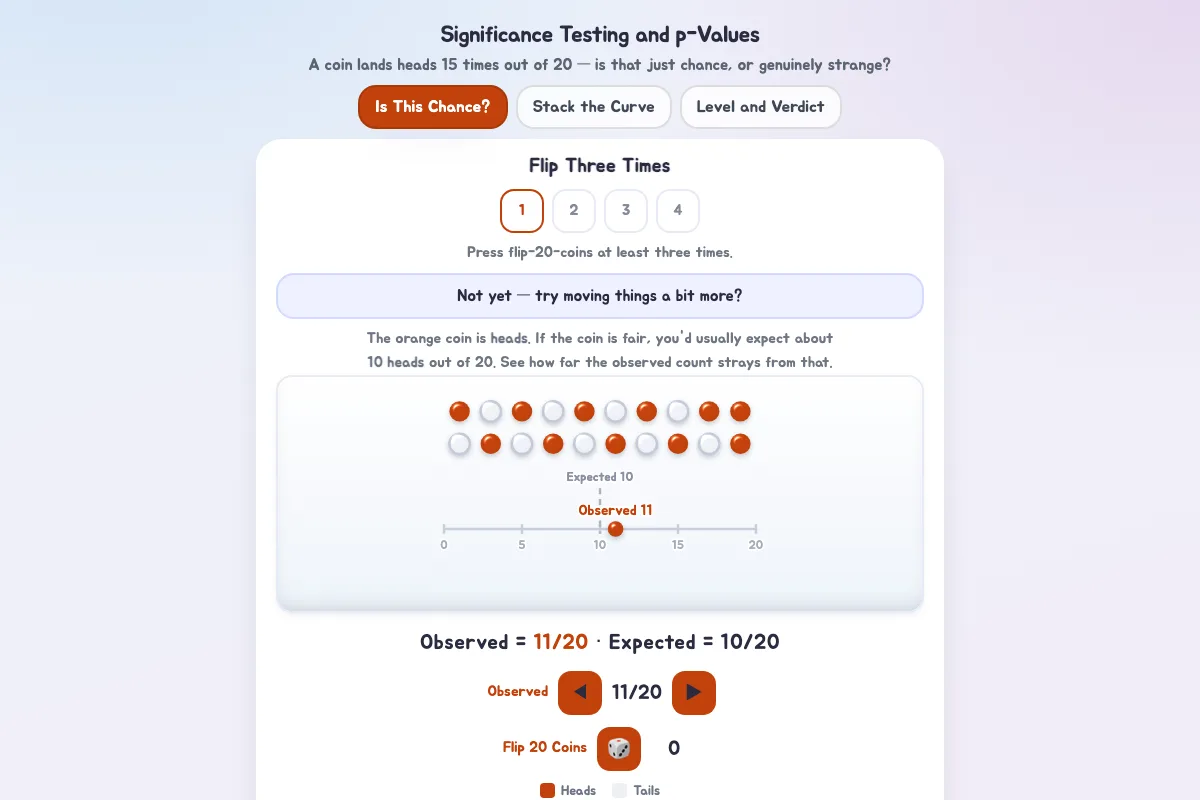
Task: Select step 1 button
Action: (x=522, y=211)
